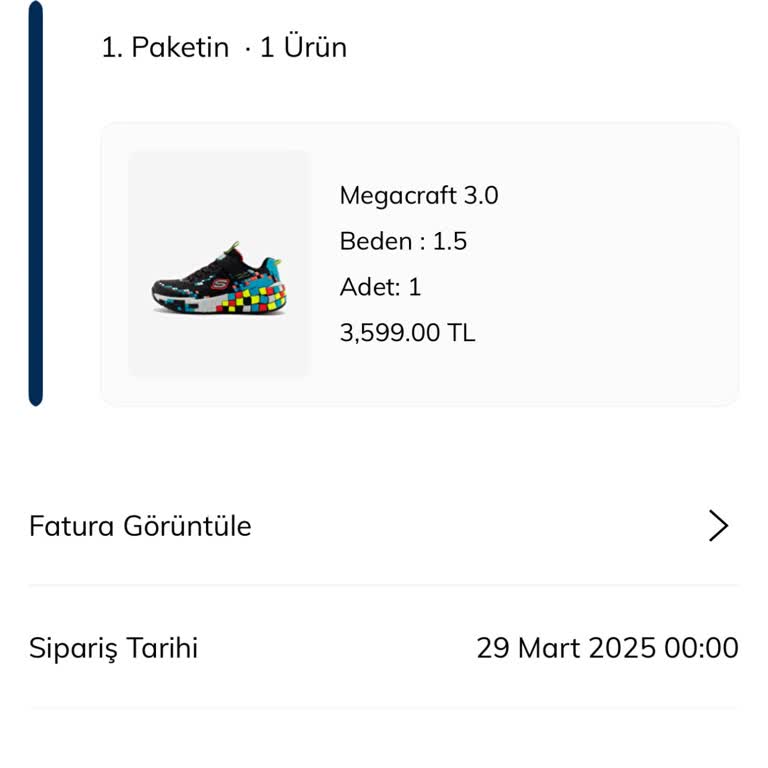768x768 pixels.
Task: Tap the blank area of the product card right of the price
Action: [x=610, y=333]
